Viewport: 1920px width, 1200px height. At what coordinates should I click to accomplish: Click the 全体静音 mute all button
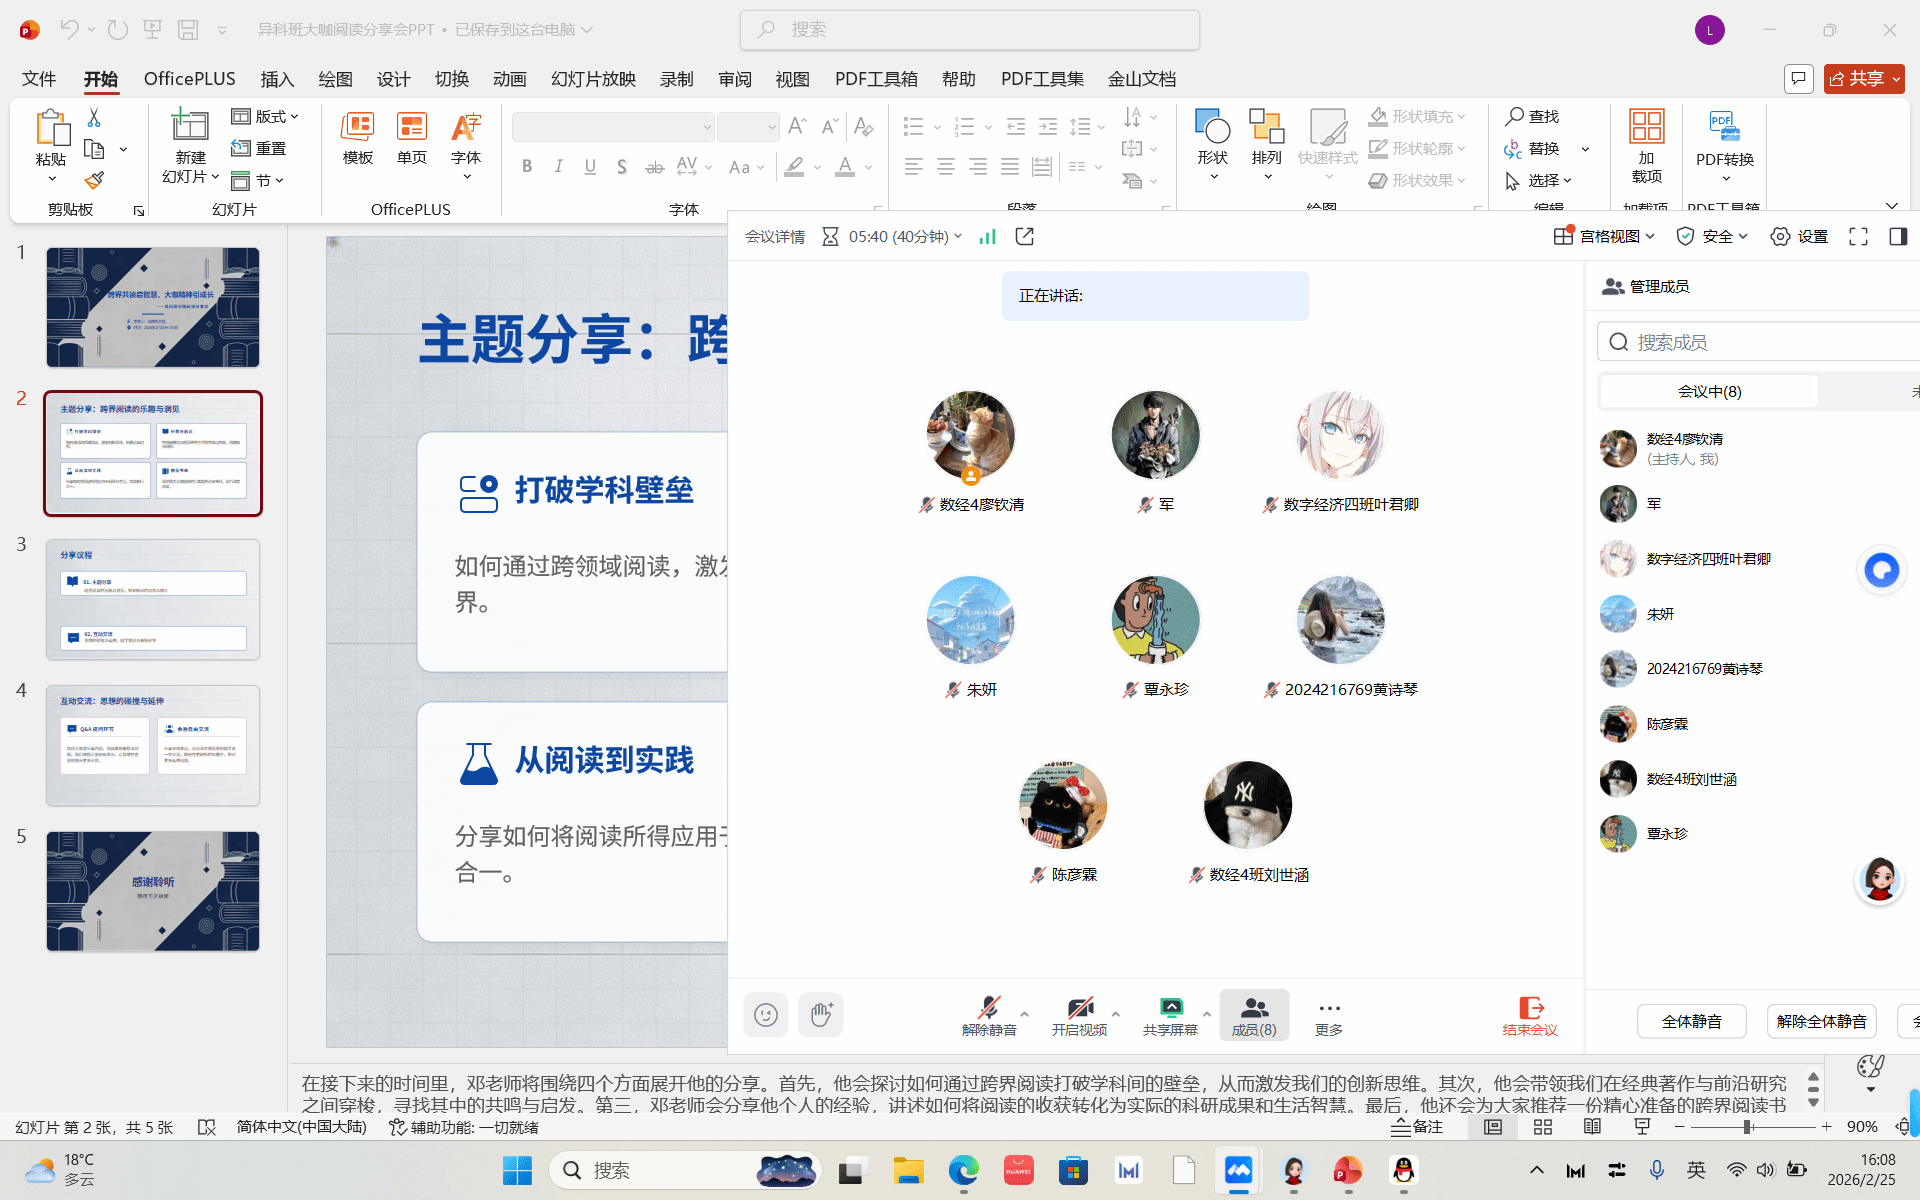[x=1692, y=1022]
